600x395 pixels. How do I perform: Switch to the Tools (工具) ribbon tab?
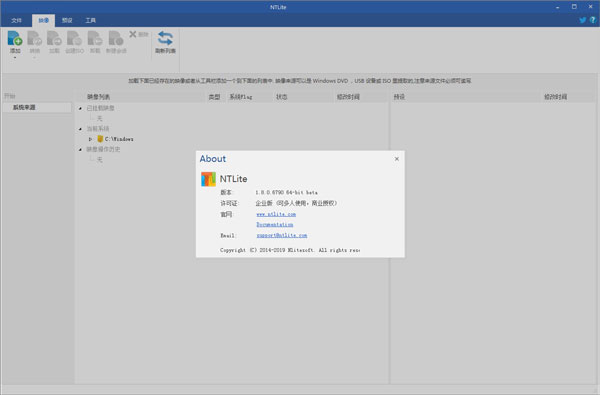coord(90,20)
